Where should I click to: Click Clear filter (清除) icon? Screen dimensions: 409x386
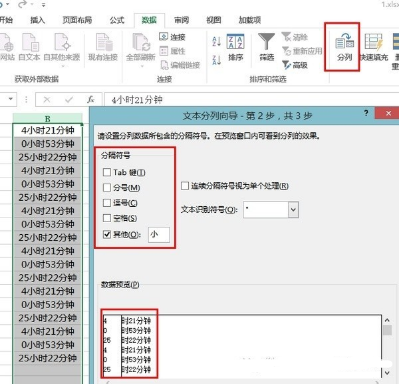tap(286, 37)
